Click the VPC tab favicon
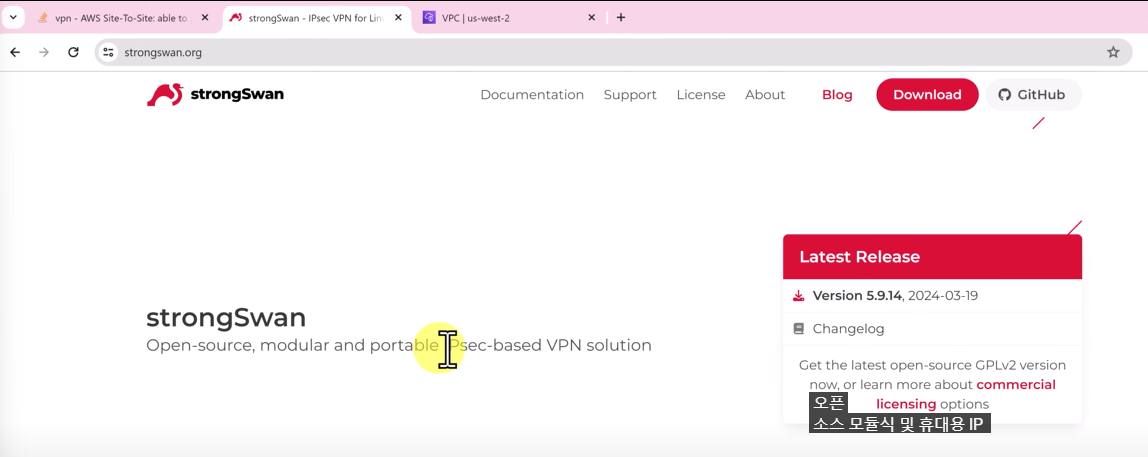The image size is (1148, 457). tap(429, 18)
